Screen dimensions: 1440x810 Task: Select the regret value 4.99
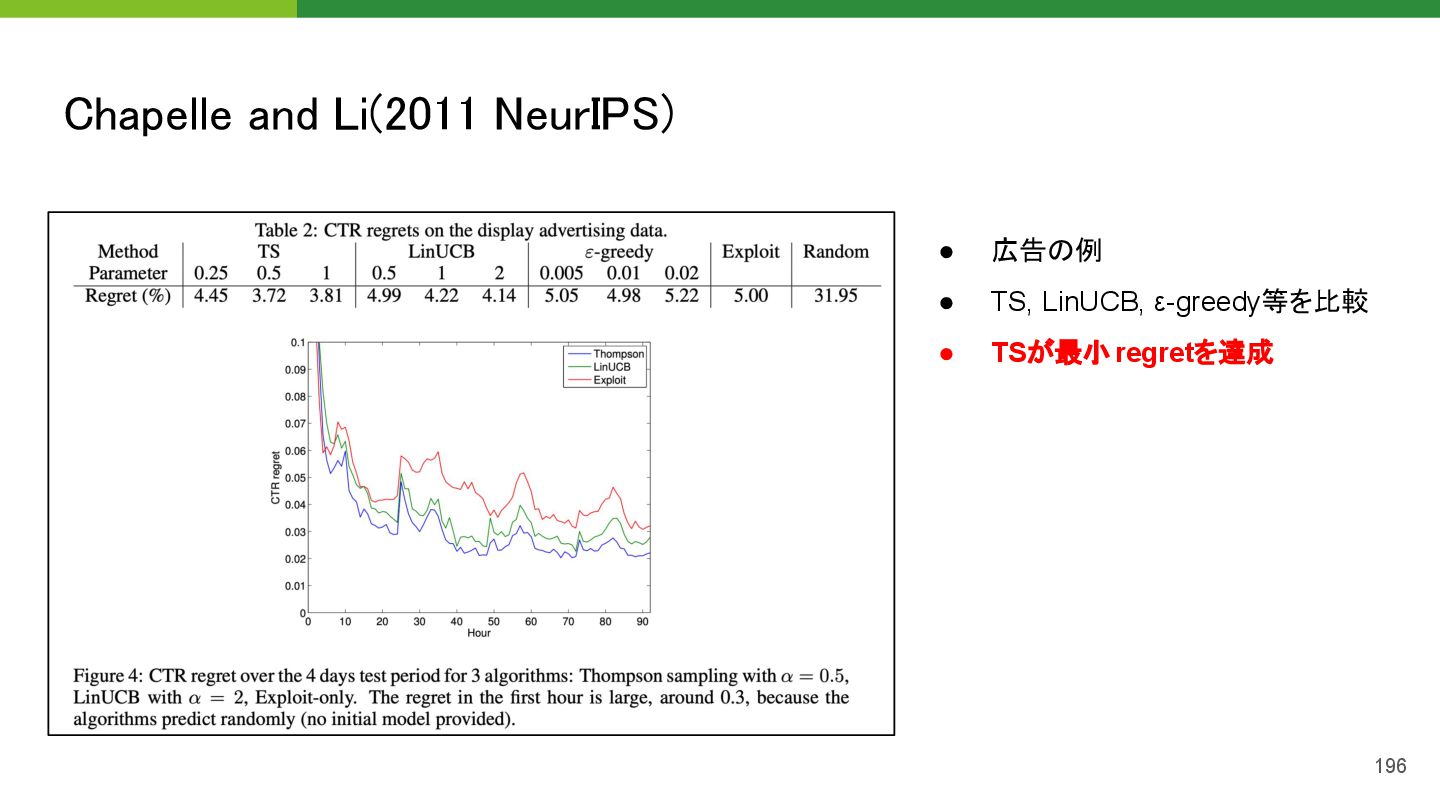click(x=384, y=296)
